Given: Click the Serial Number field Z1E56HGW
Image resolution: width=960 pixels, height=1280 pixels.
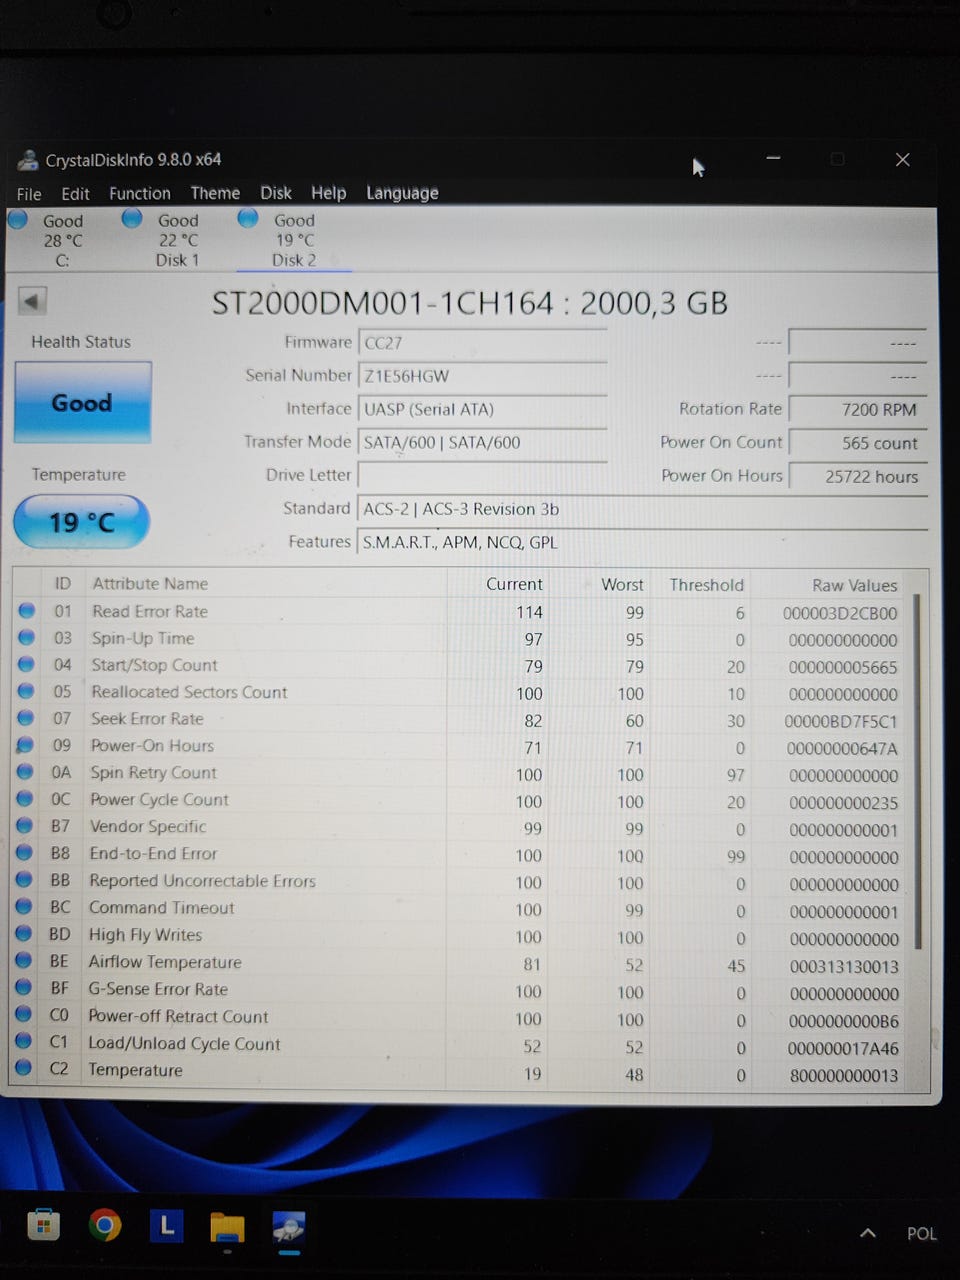Looking at the screenshot, I should point(482,376).
